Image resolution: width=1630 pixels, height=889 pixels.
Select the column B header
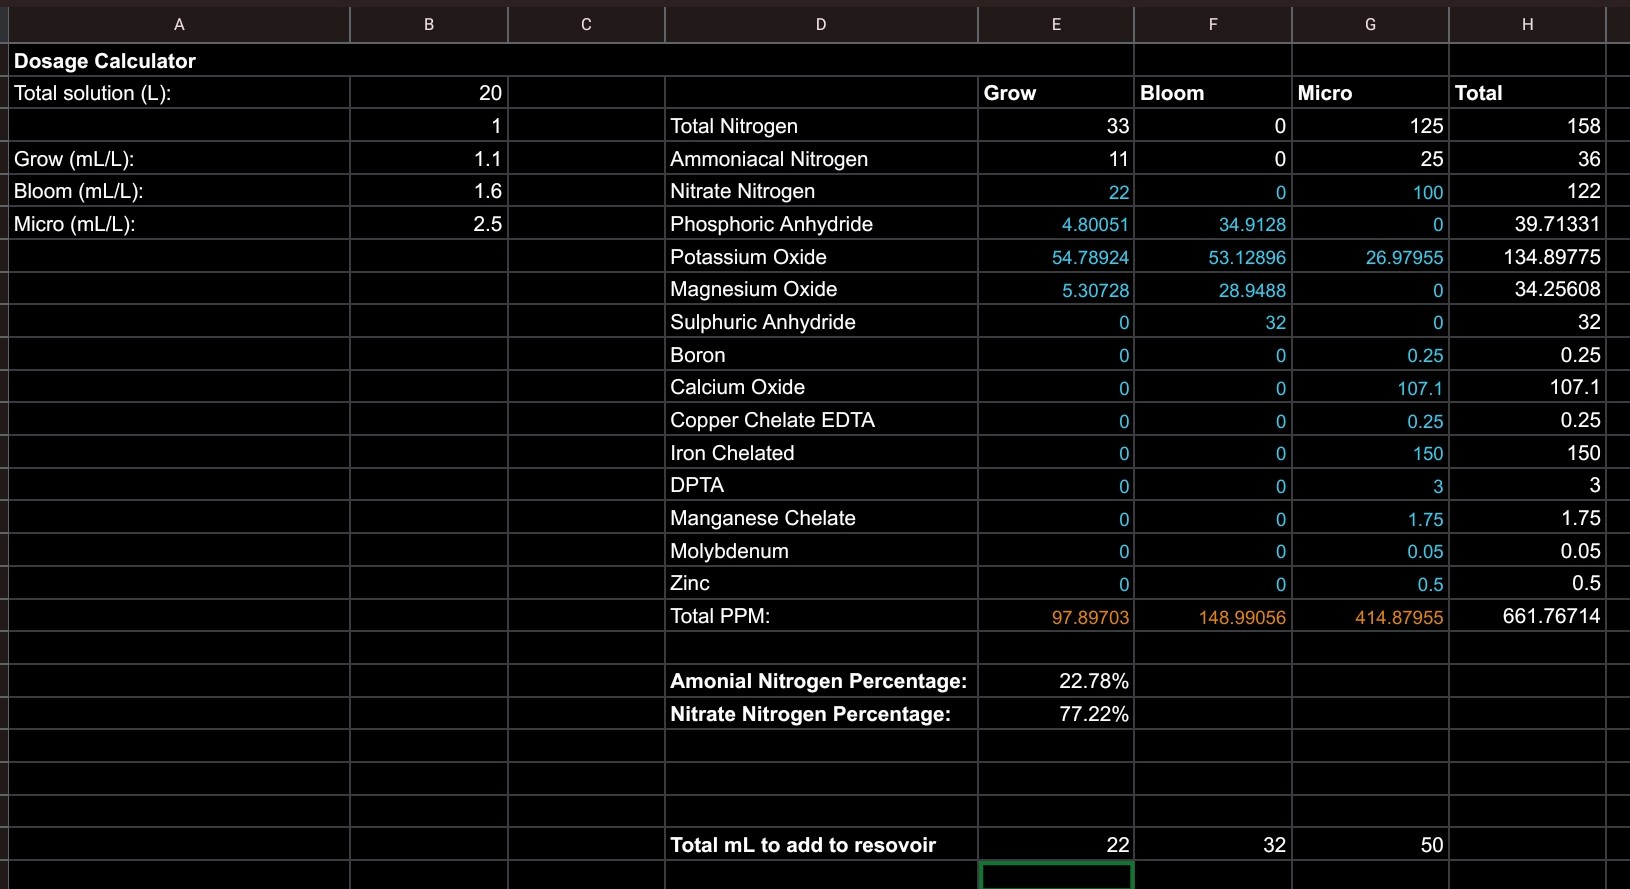click(429, 24)
